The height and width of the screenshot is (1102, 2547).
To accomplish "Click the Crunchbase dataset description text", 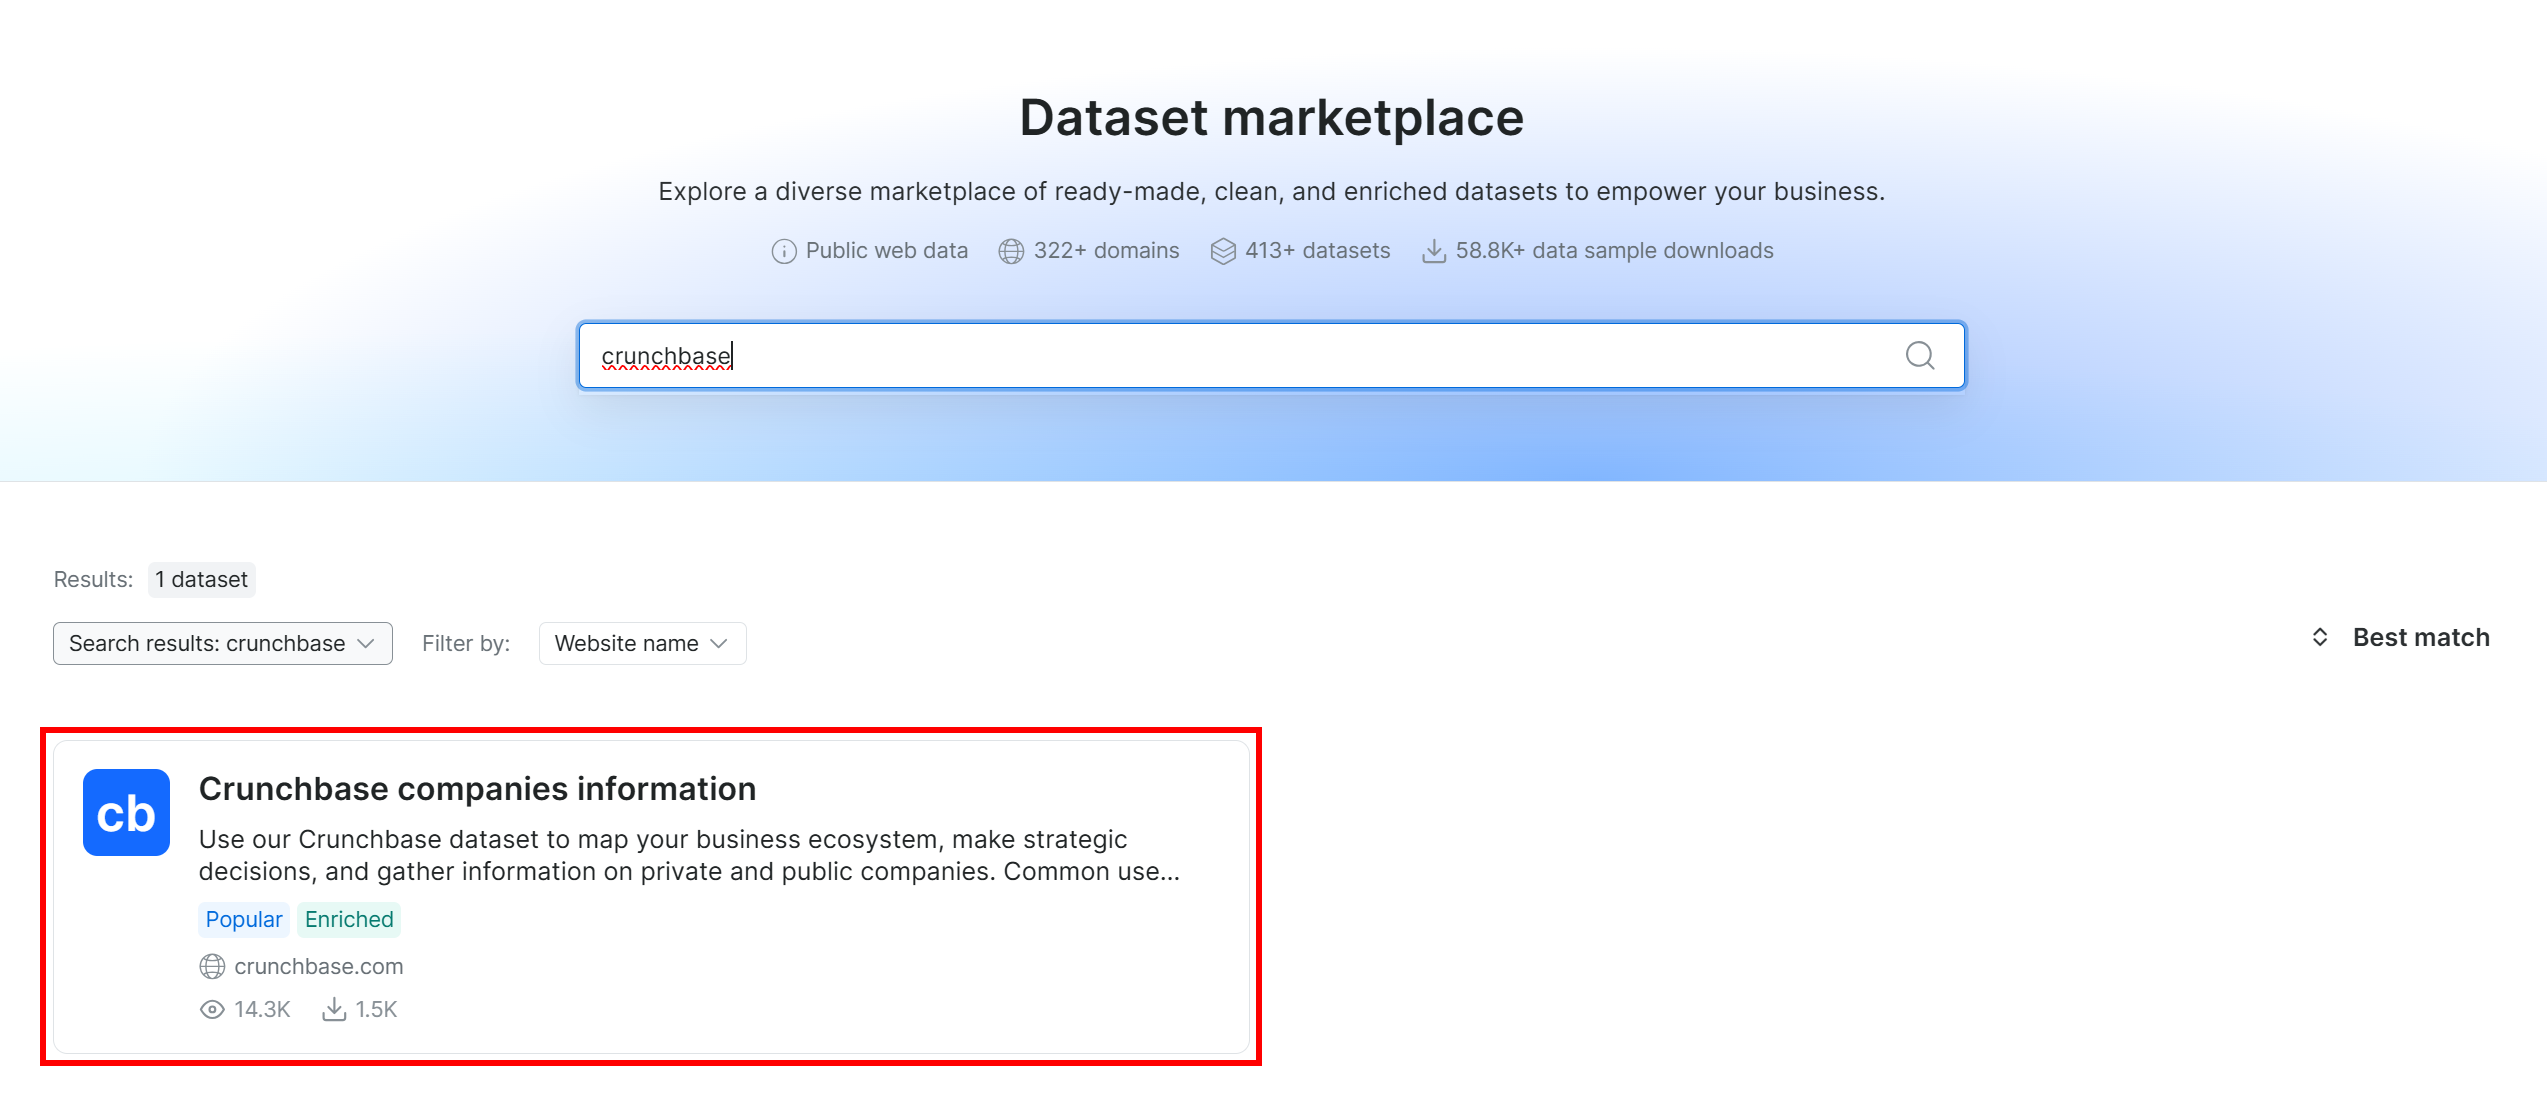I will point(689,855).
